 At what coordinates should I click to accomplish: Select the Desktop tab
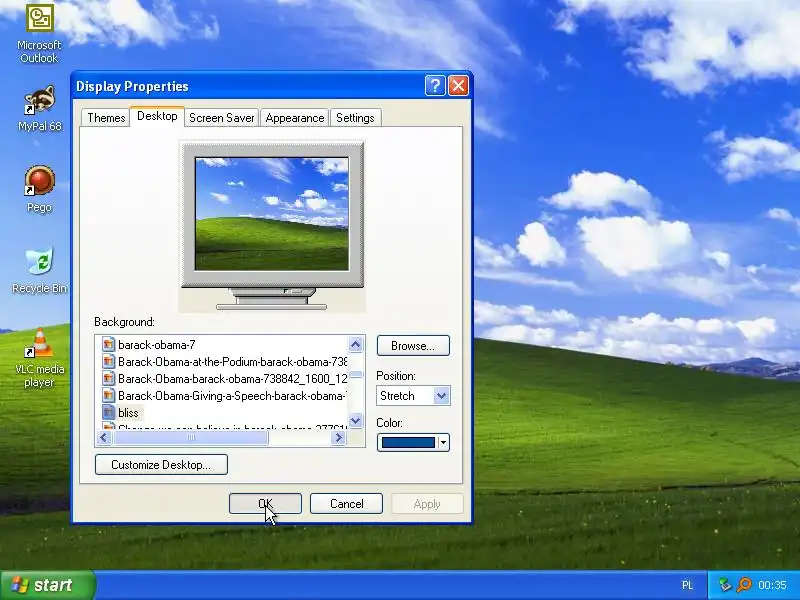coord(157,116)
